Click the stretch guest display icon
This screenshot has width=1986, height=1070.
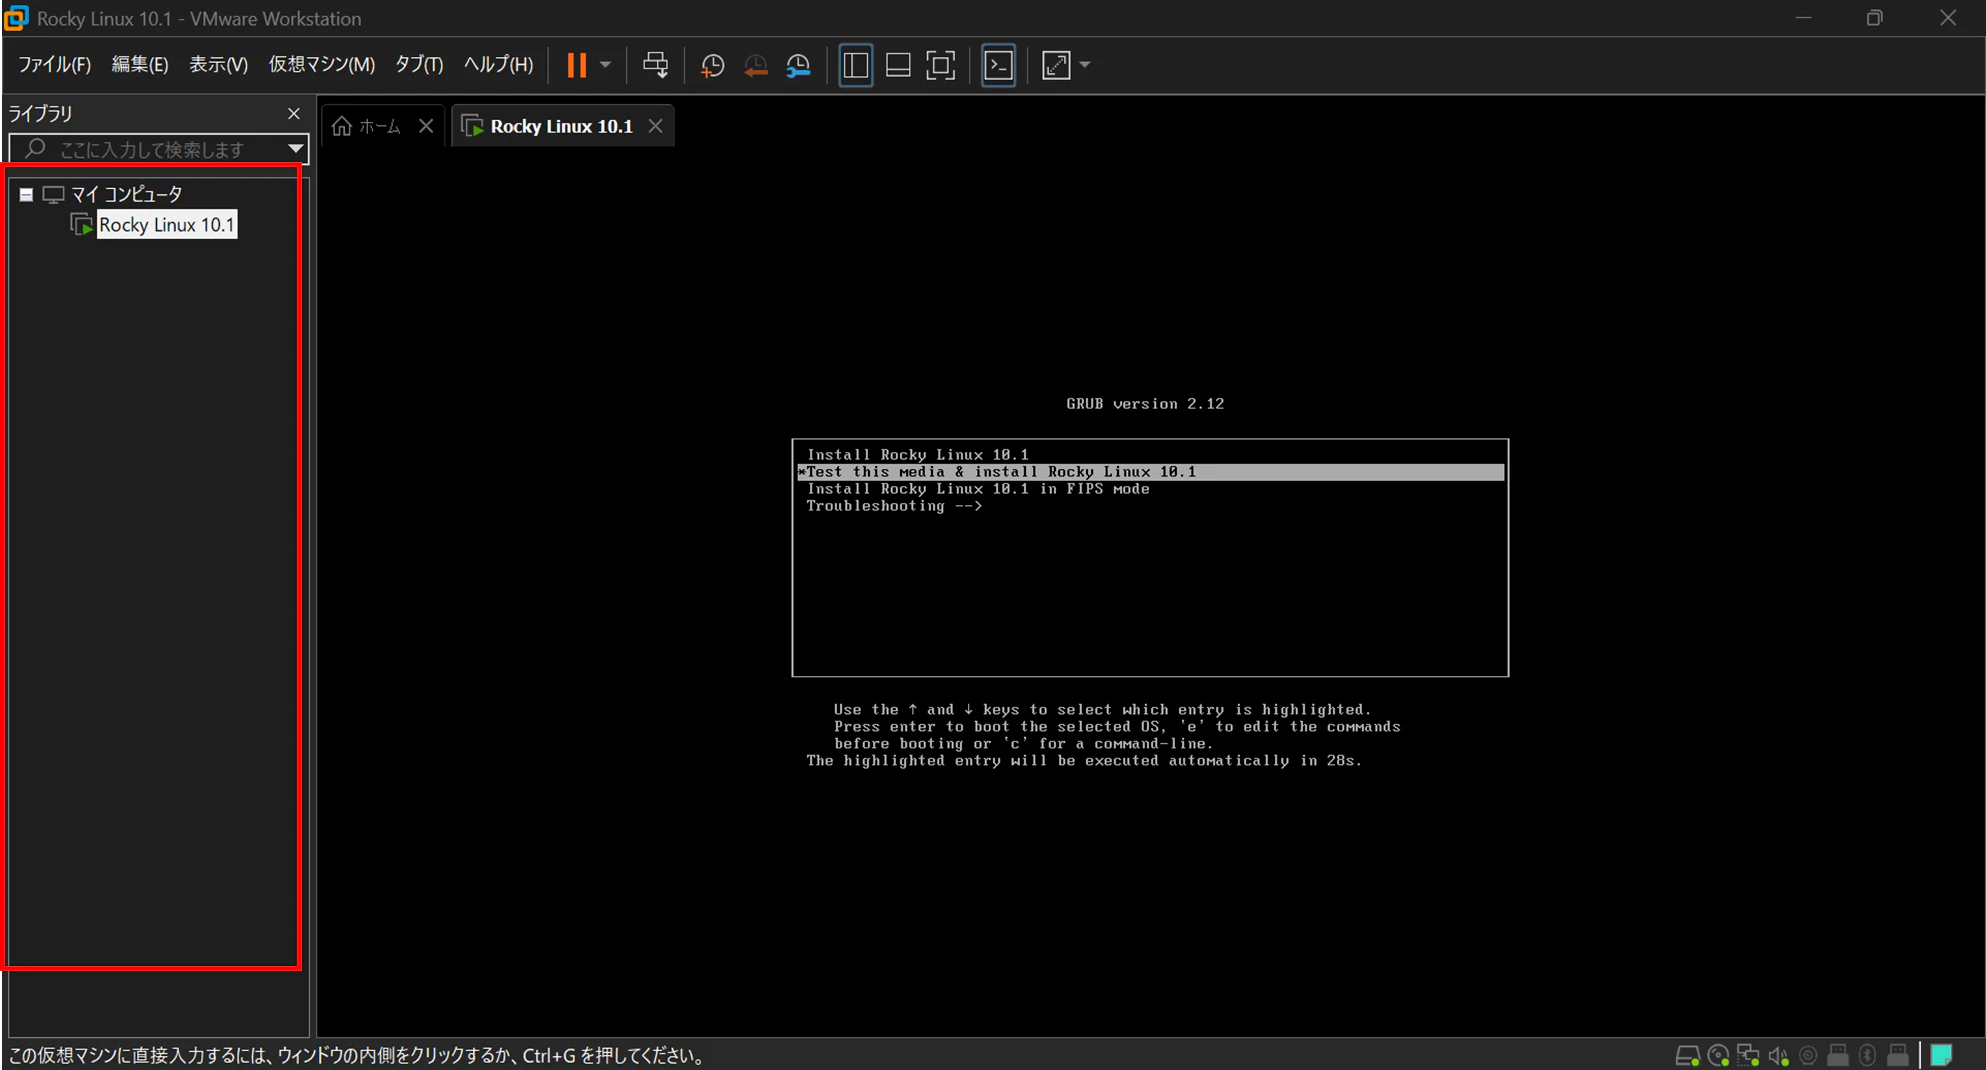coord(1056,66)
